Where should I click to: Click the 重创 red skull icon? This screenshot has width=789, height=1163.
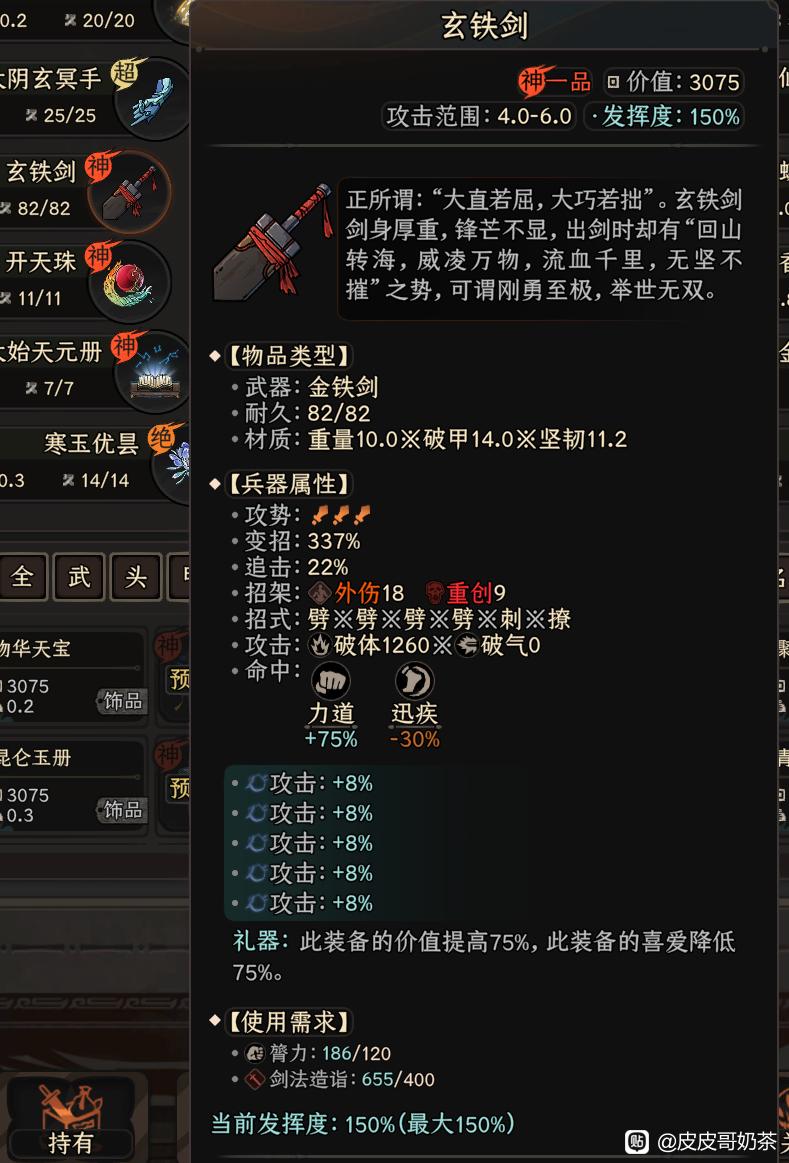click(435, 593)
